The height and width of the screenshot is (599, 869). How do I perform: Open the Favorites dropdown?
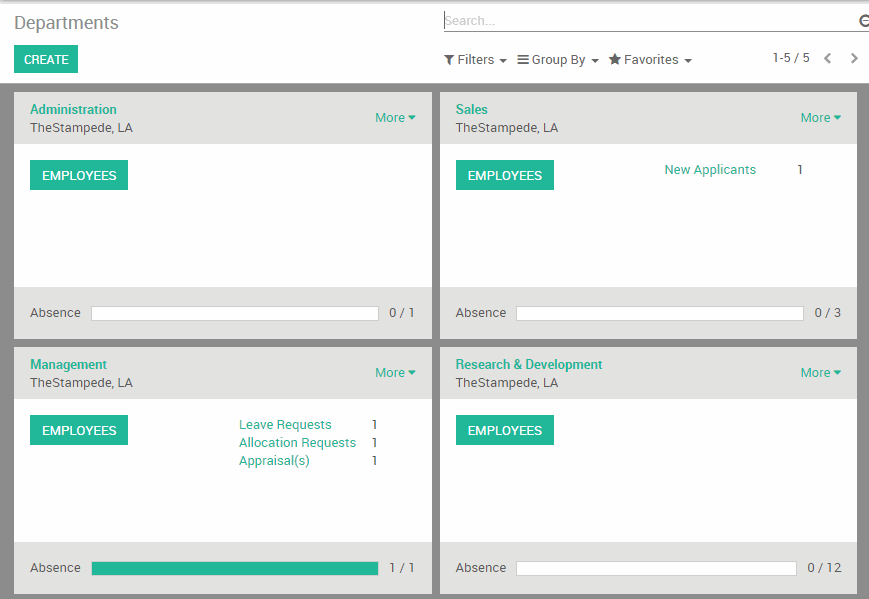point(650,59)
